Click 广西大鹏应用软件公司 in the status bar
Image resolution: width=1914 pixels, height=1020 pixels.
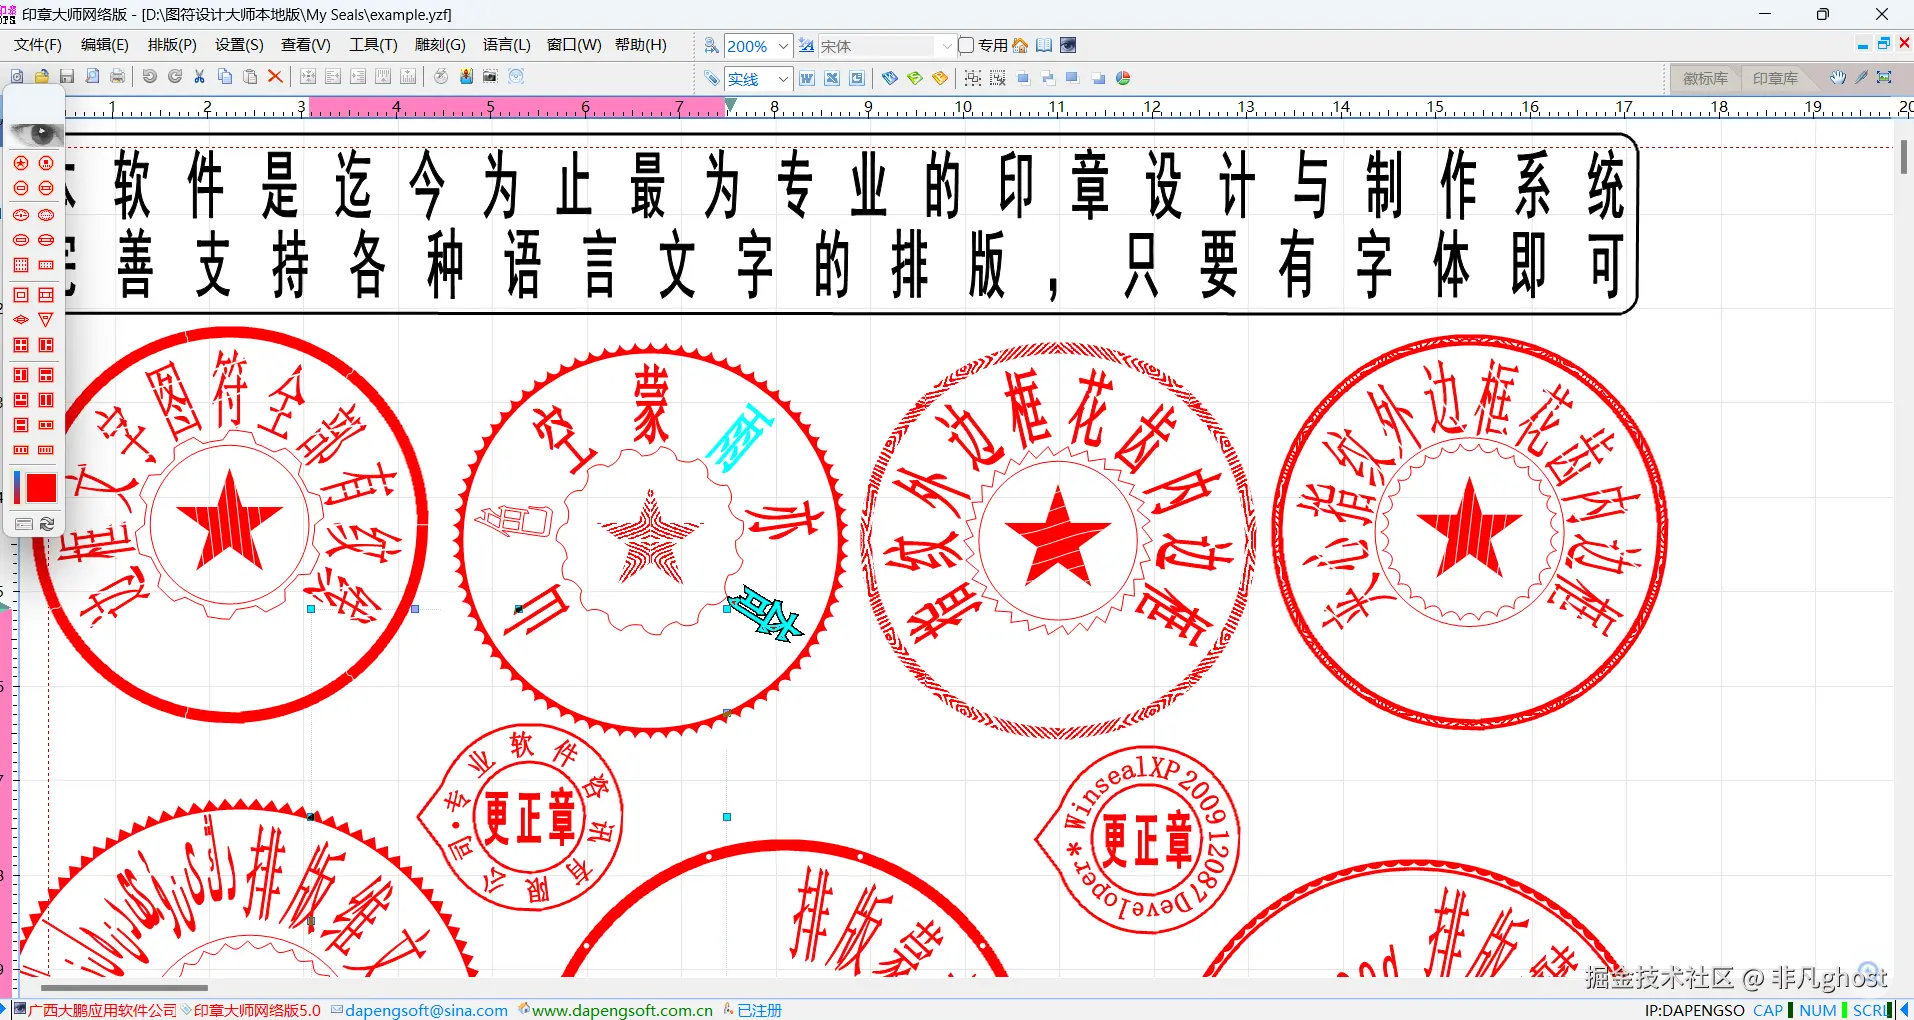[x=102, y=1010]
